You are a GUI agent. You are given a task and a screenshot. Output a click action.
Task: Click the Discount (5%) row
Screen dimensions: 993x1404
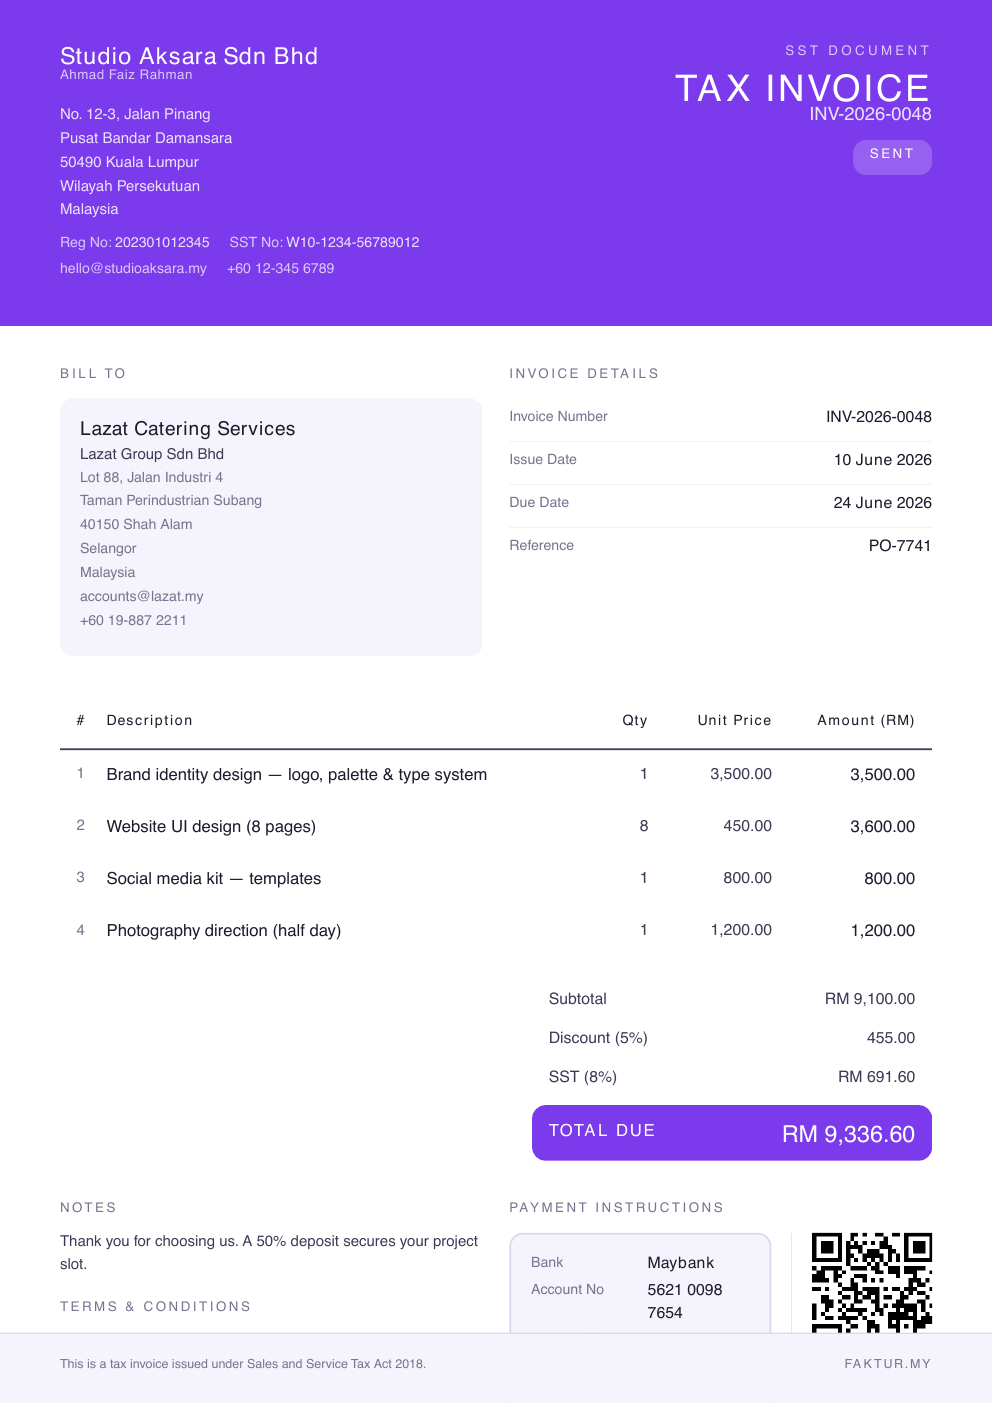tap(732, 1038)
